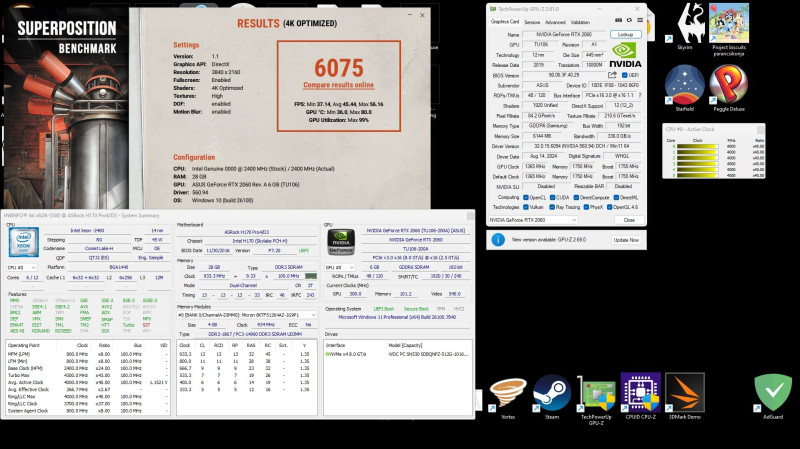Click the NVIDIA logo in GPU-Z
Screen dimensions: 800x449
[625, 55]
